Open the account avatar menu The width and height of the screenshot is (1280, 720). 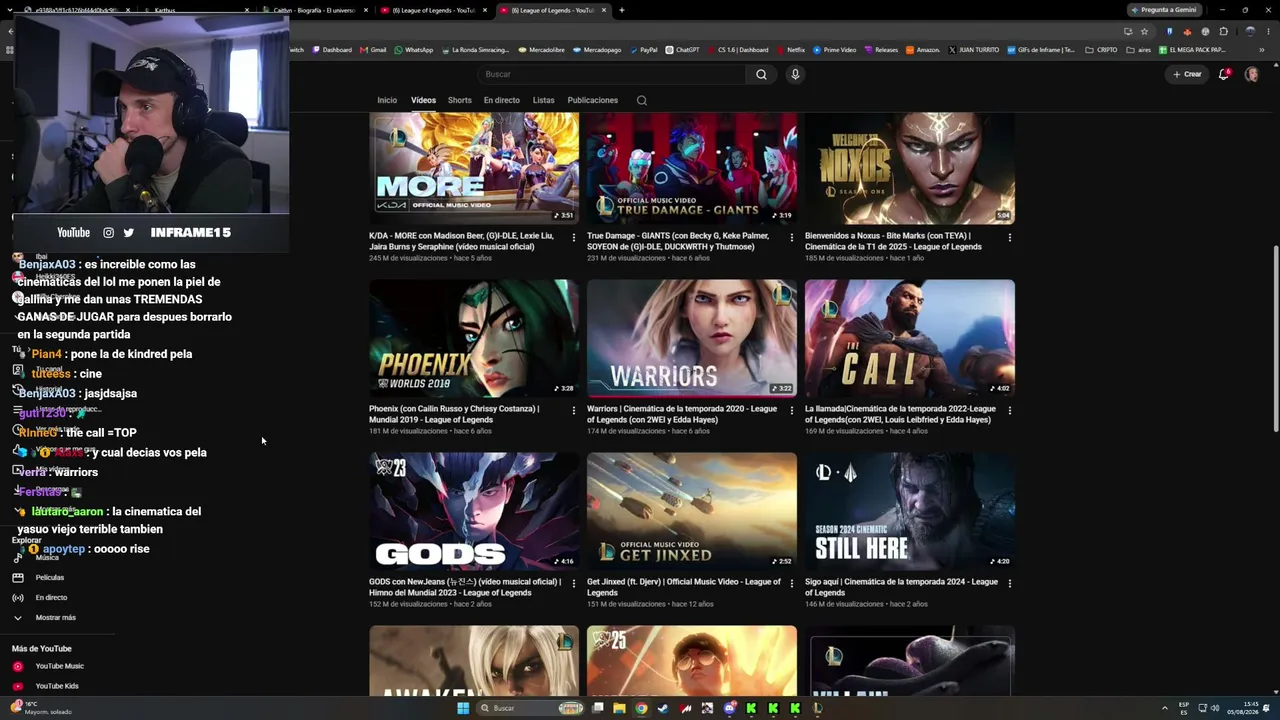click(1251, 74)
